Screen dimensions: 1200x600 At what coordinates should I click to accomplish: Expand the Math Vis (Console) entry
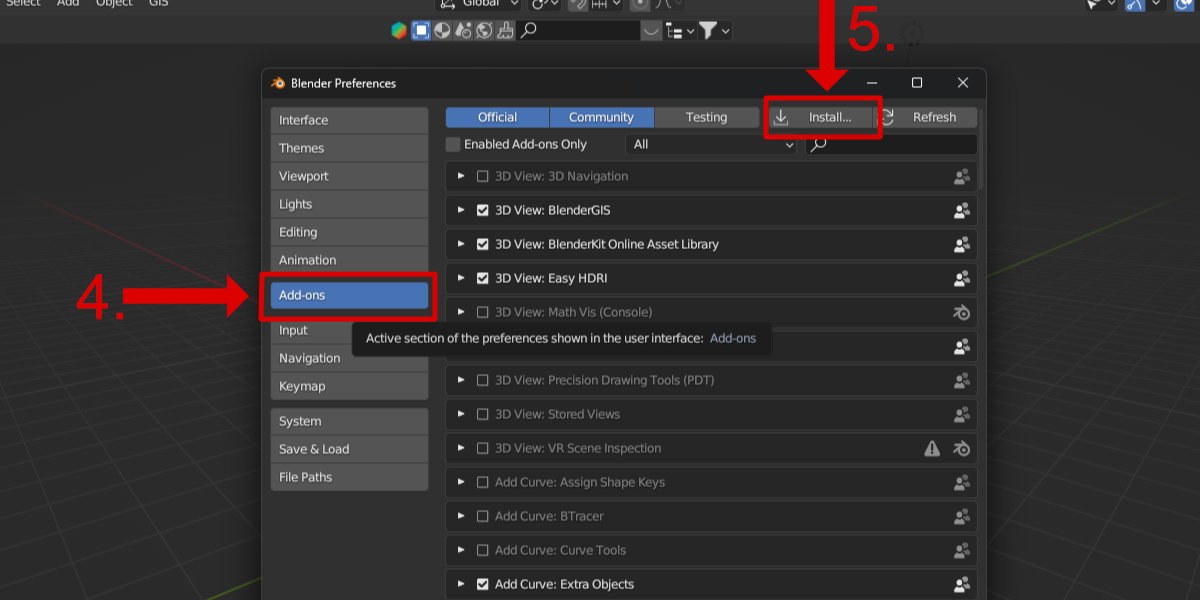[x=461, y=312]
